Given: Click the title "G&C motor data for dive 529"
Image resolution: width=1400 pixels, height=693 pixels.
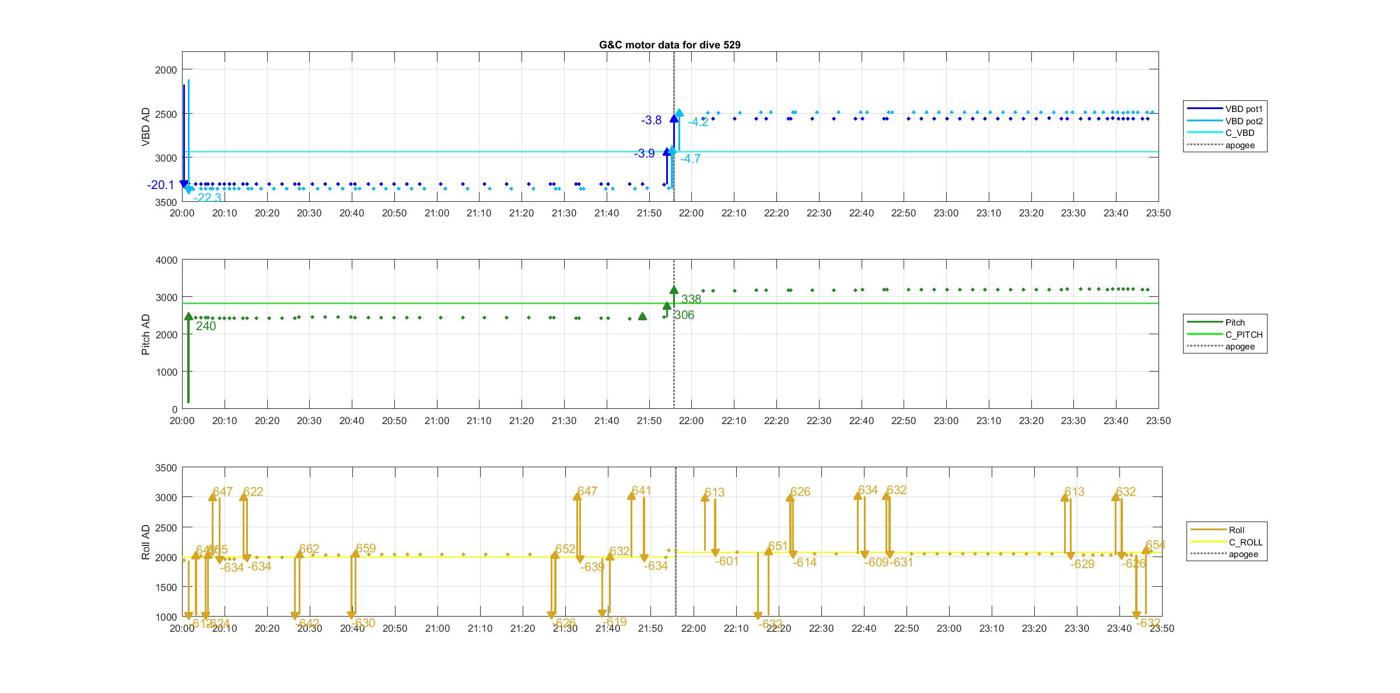Looking at the screenshot, I should point(670,45).
